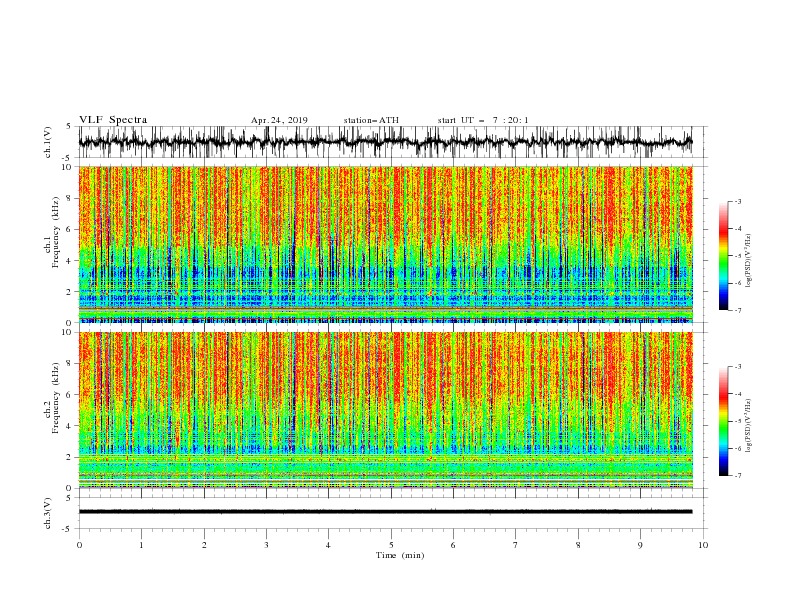Image resolution: width=792 pixels, height=612 pixels.
Task: Select the "start UT = 7:20:1" text
Action: 483,120
